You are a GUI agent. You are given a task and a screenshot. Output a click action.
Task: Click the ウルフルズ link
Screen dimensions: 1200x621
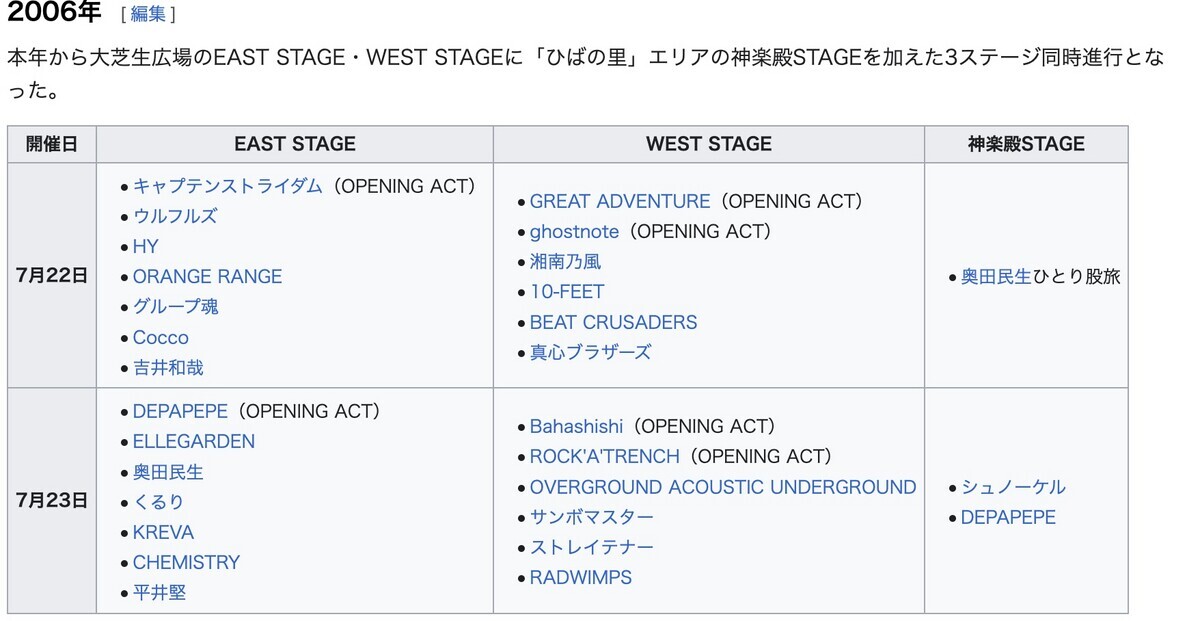[x=175, y=216]
